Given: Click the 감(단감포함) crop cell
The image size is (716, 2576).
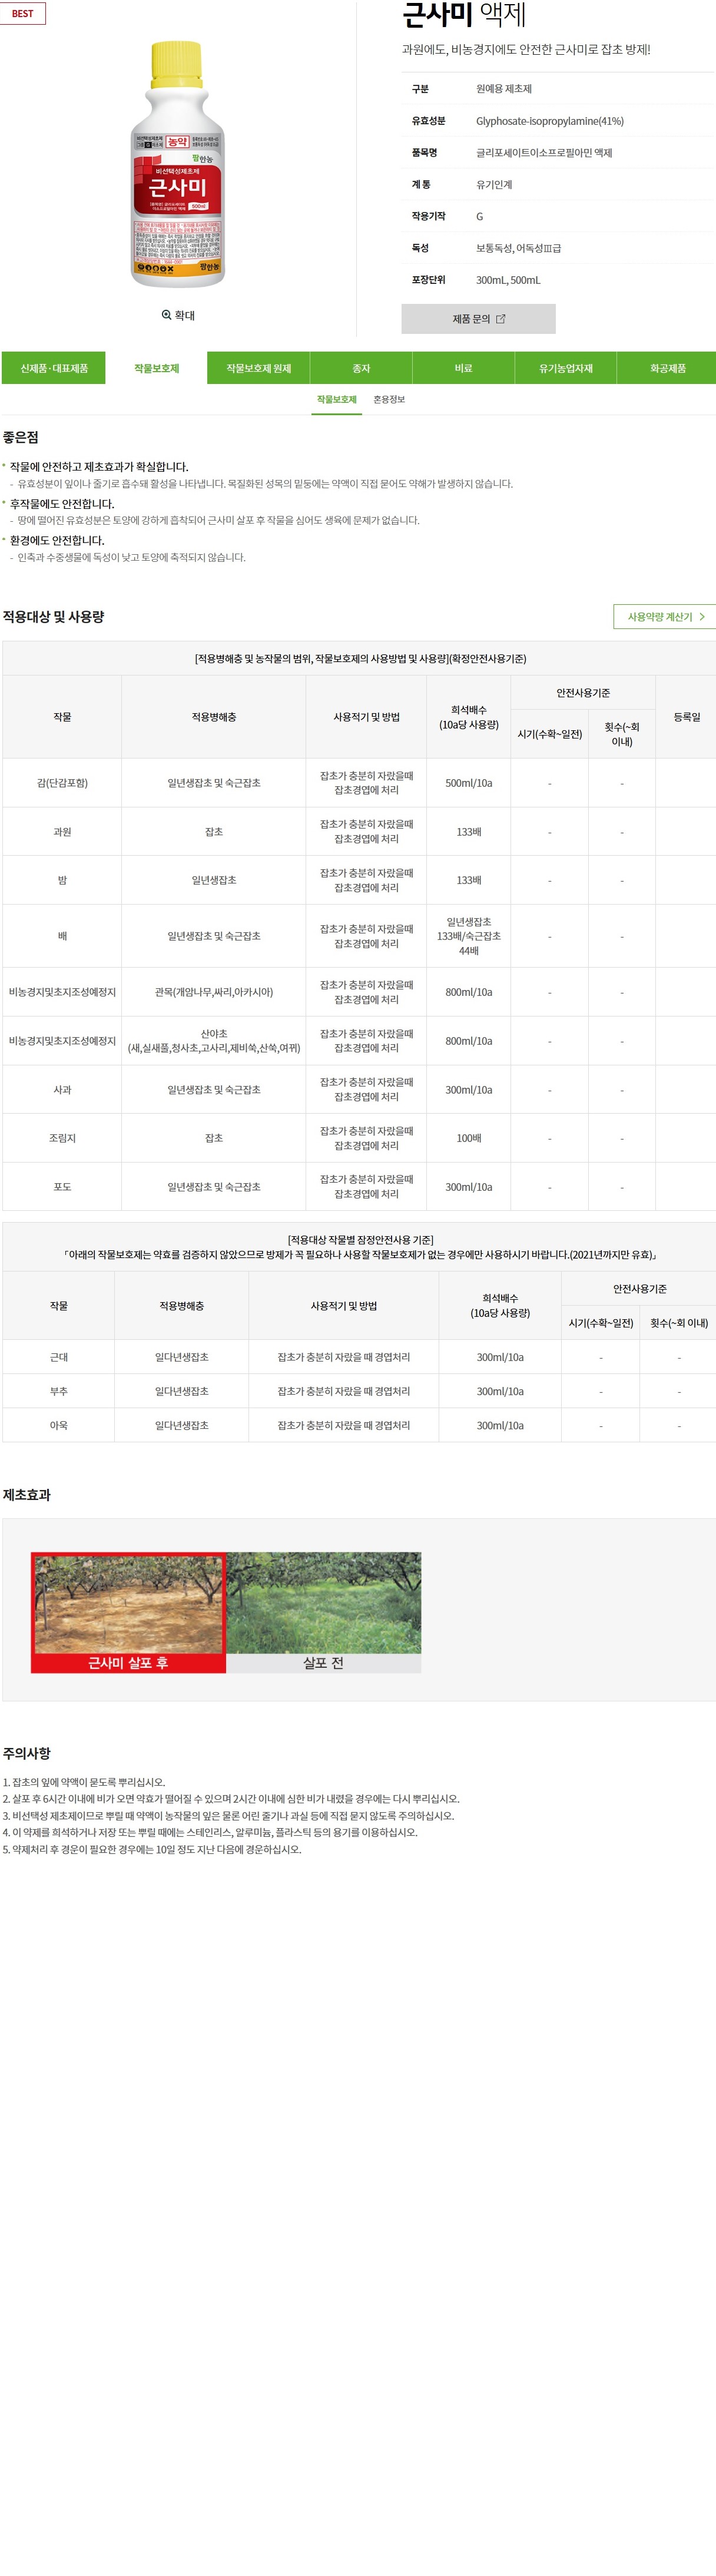Looking at the screenshot, I should (x=62, y=783).
